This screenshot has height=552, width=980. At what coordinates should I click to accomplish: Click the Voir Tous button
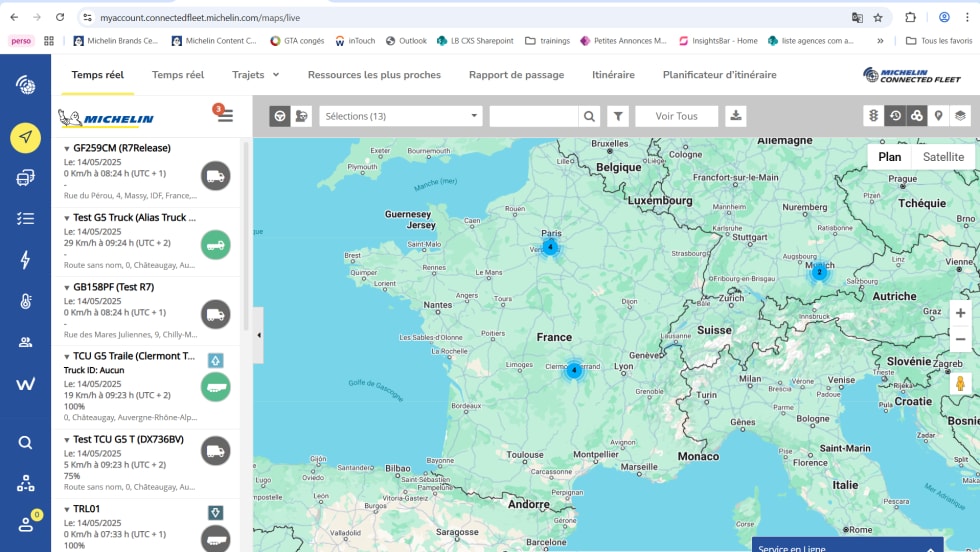tap(676, 116)
